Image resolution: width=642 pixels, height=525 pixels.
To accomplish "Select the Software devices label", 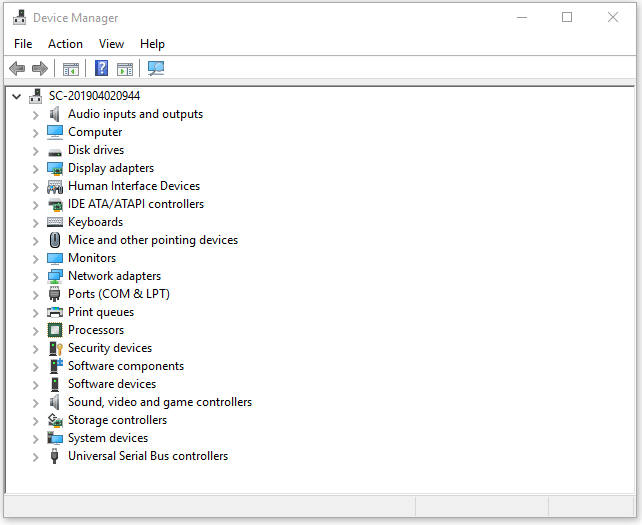I will (x=112, y=384).
